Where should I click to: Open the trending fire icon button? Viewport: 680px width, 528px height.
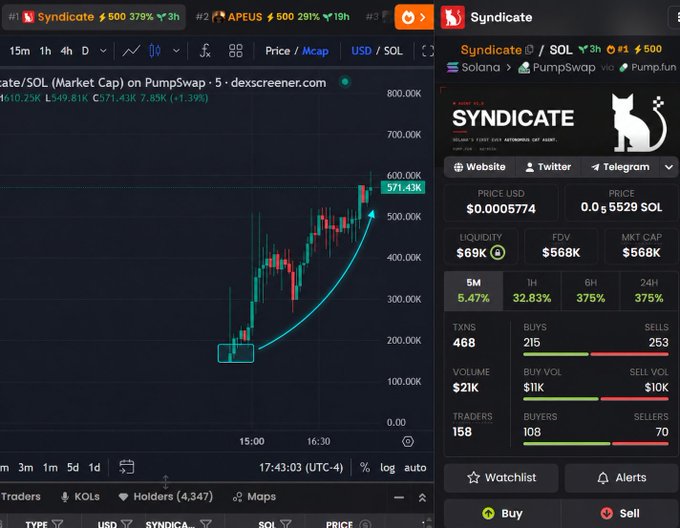pos(414,17)
